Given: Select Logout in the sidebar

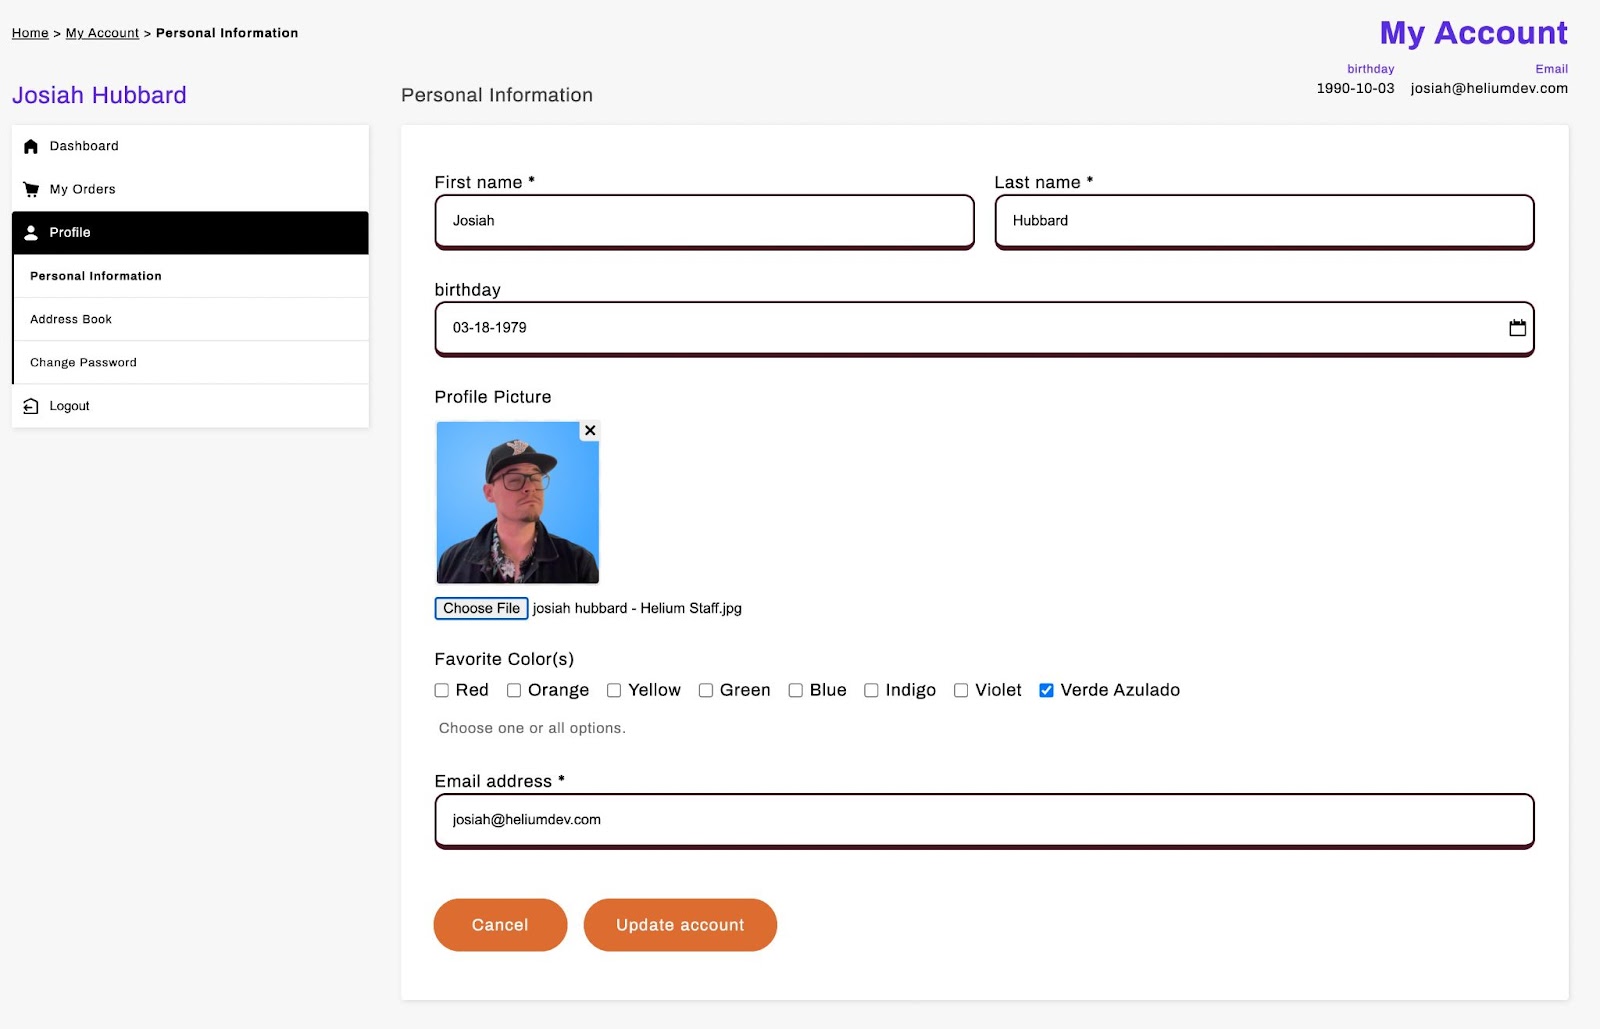Looking at the screenshot, I should [190, 406].
